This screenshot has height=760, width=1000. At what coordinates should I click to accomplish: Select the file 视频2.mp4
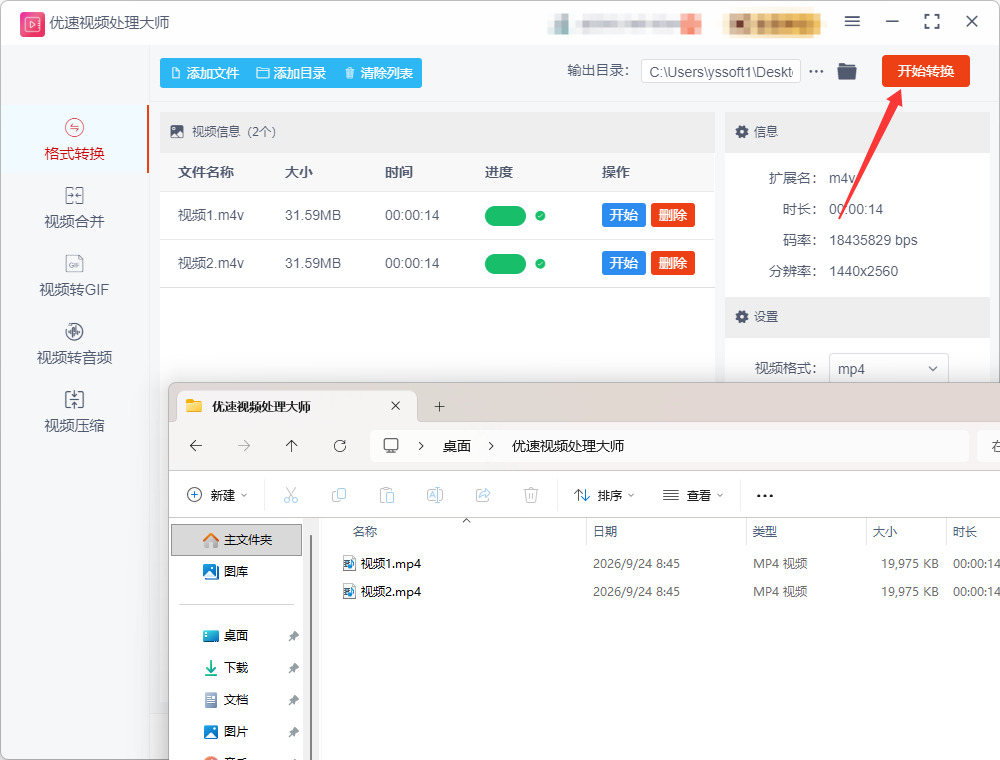[390, 592]
